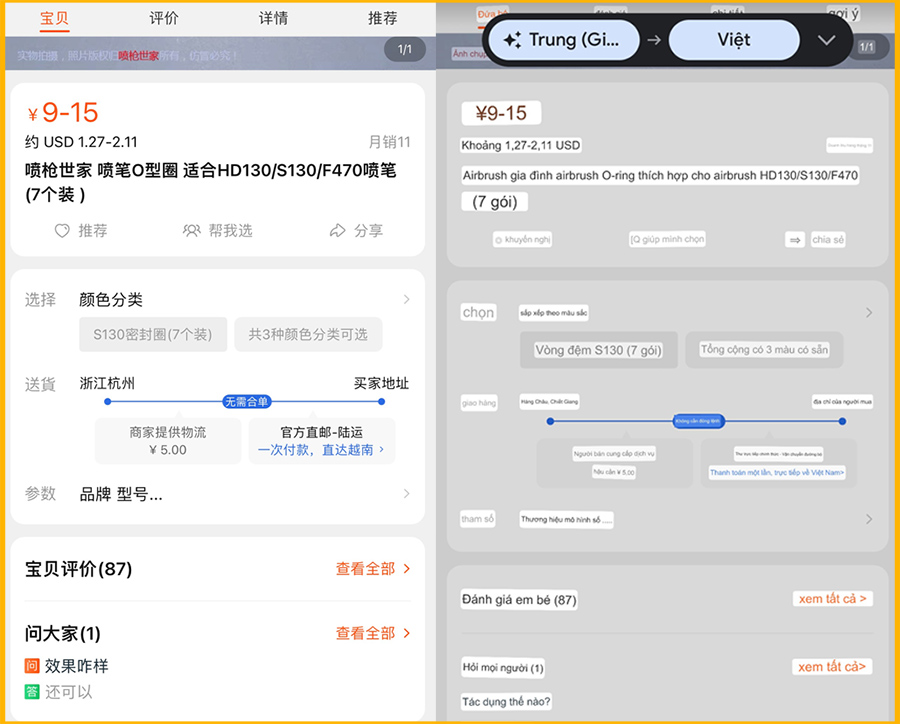Expand the 颜色分类 selection row
This screenshot has height=724, width=900.
(406, 299)
